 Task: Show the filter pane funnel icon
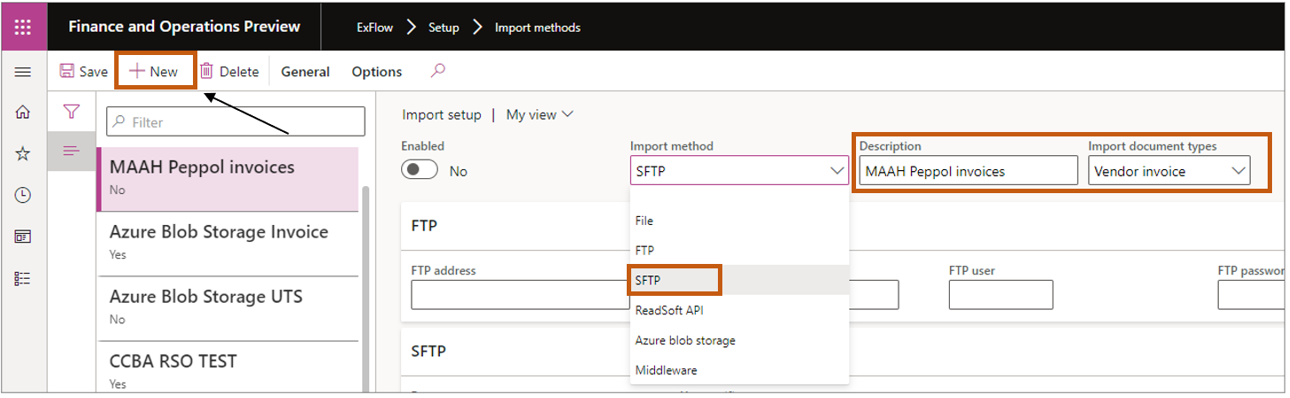(x=71, y=112)
